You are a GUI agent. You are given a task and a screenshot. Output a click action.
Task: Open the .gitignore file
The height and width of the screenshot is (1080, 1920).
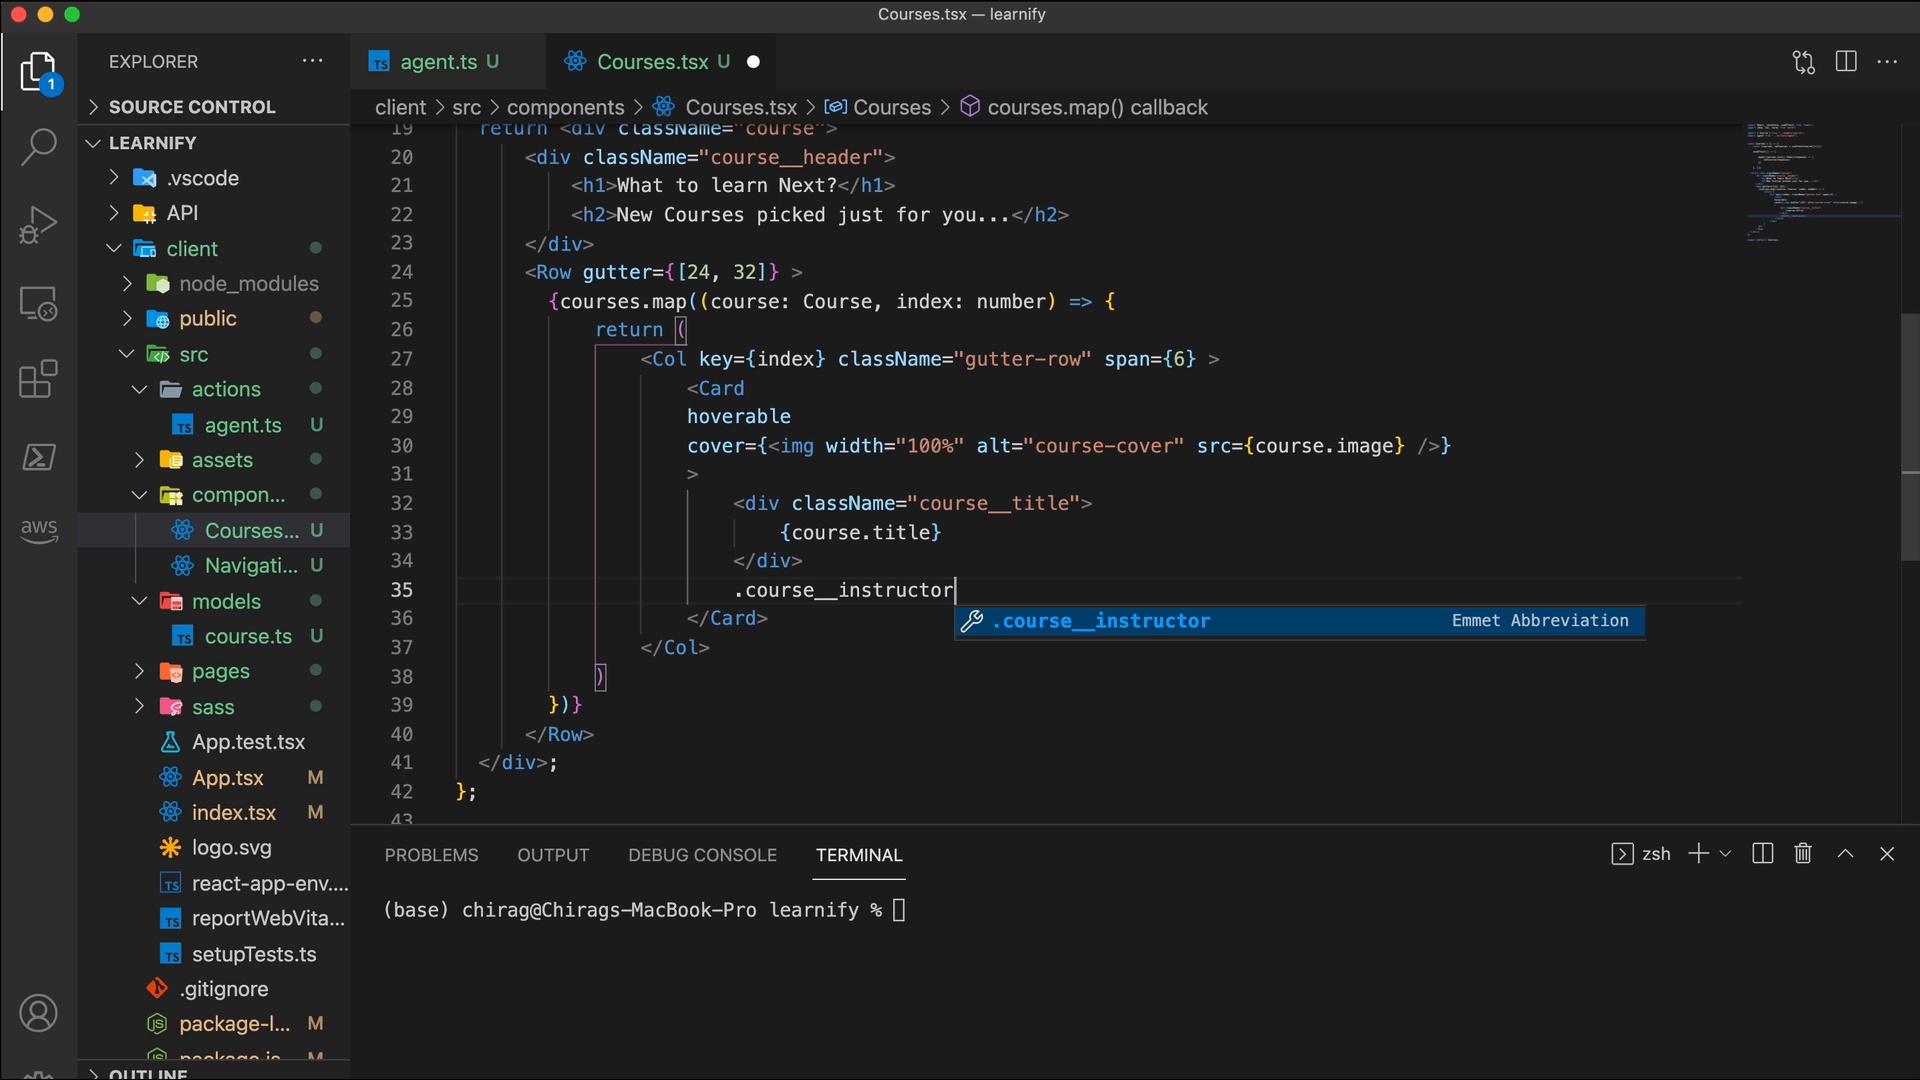pos(214,989)
